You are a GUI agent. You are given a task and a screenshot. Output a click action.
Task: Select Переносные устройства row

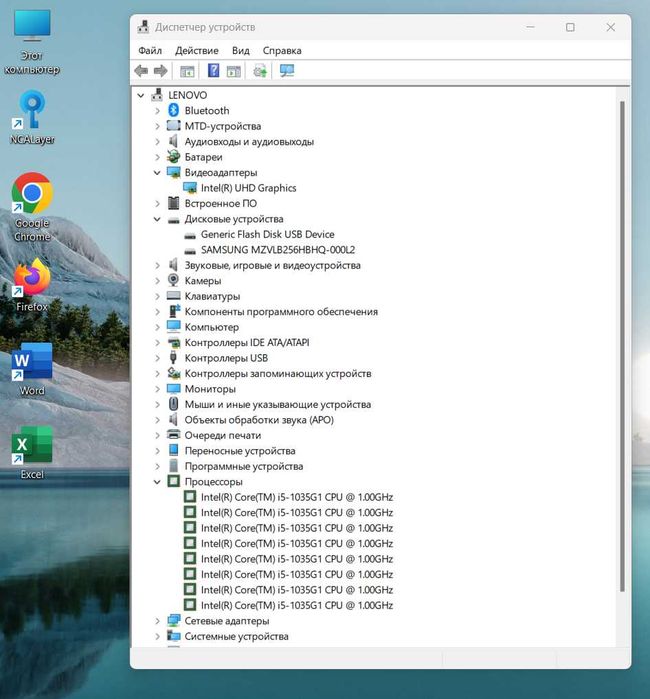240,450
